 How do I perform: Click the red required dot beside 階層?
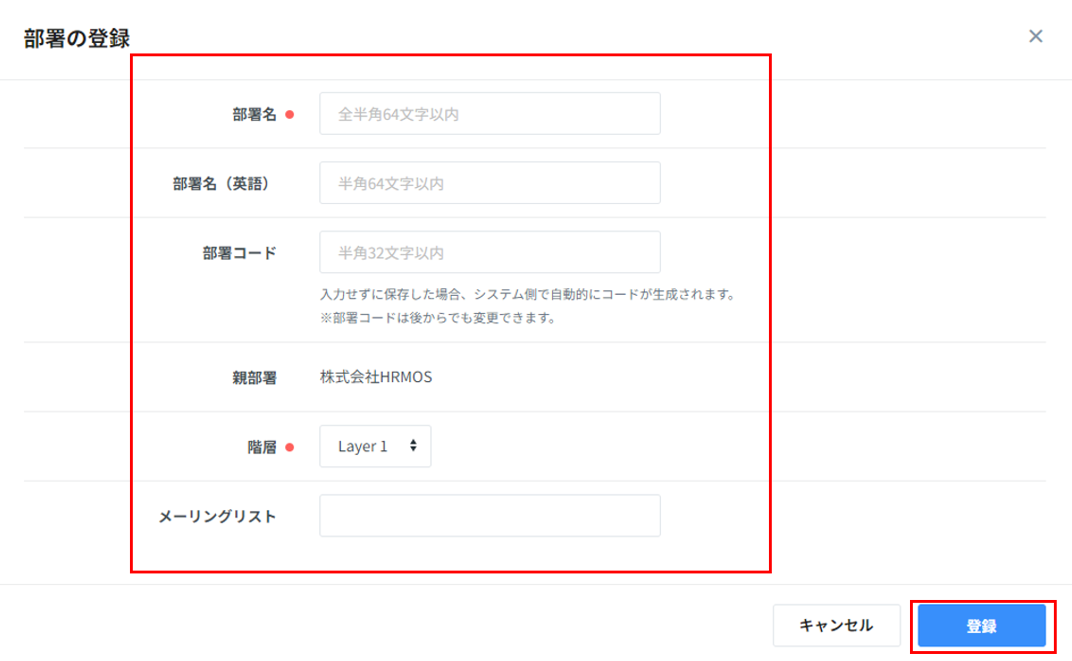pos(289,447)
